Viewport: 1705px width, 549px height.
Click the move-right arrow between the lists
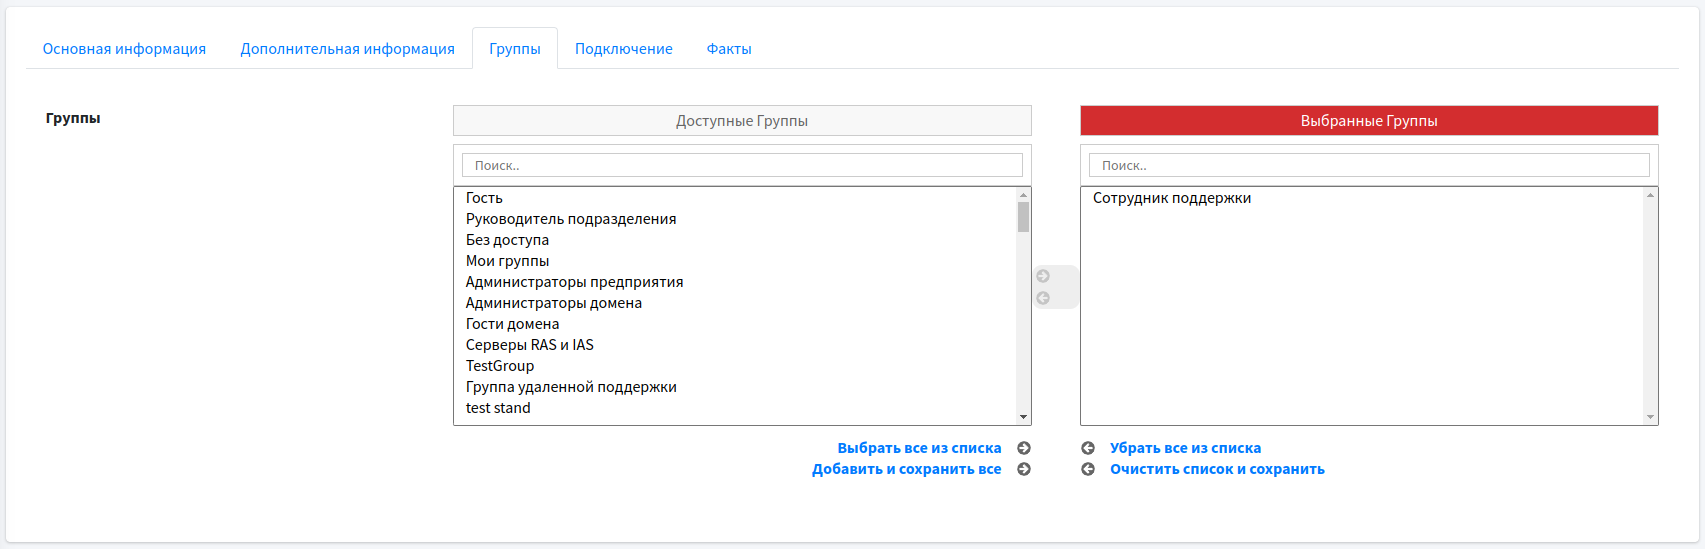(x=1043, y=276)
